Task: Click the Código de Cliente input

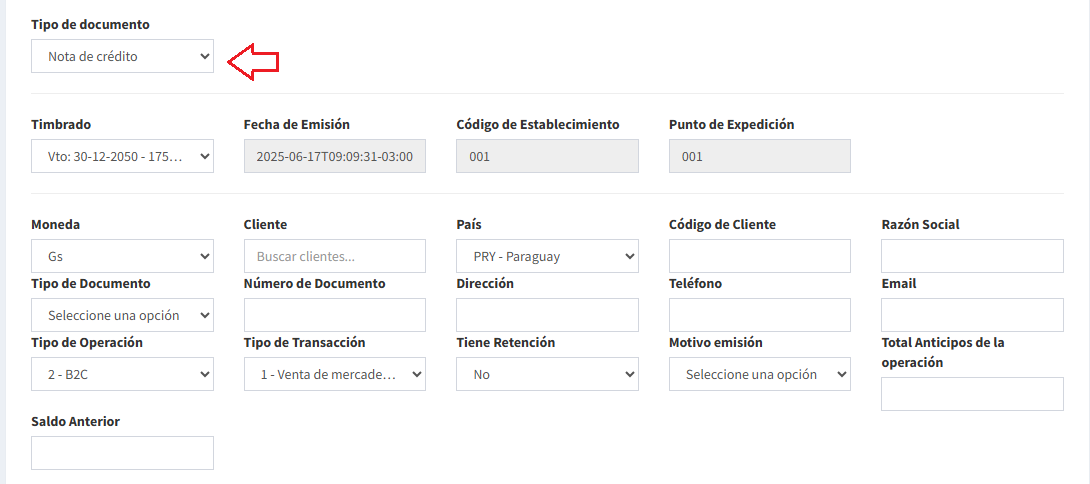Action: point(760,257)
